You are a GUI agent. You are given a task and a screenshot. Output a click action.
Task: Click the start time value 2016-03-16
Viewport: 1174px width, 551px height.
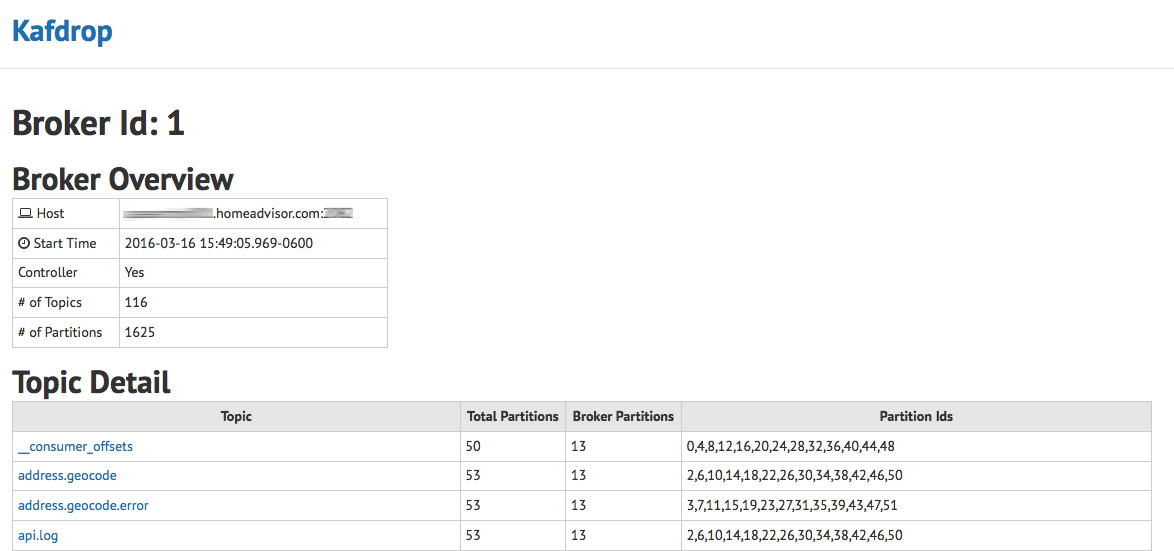coord(218,243)
